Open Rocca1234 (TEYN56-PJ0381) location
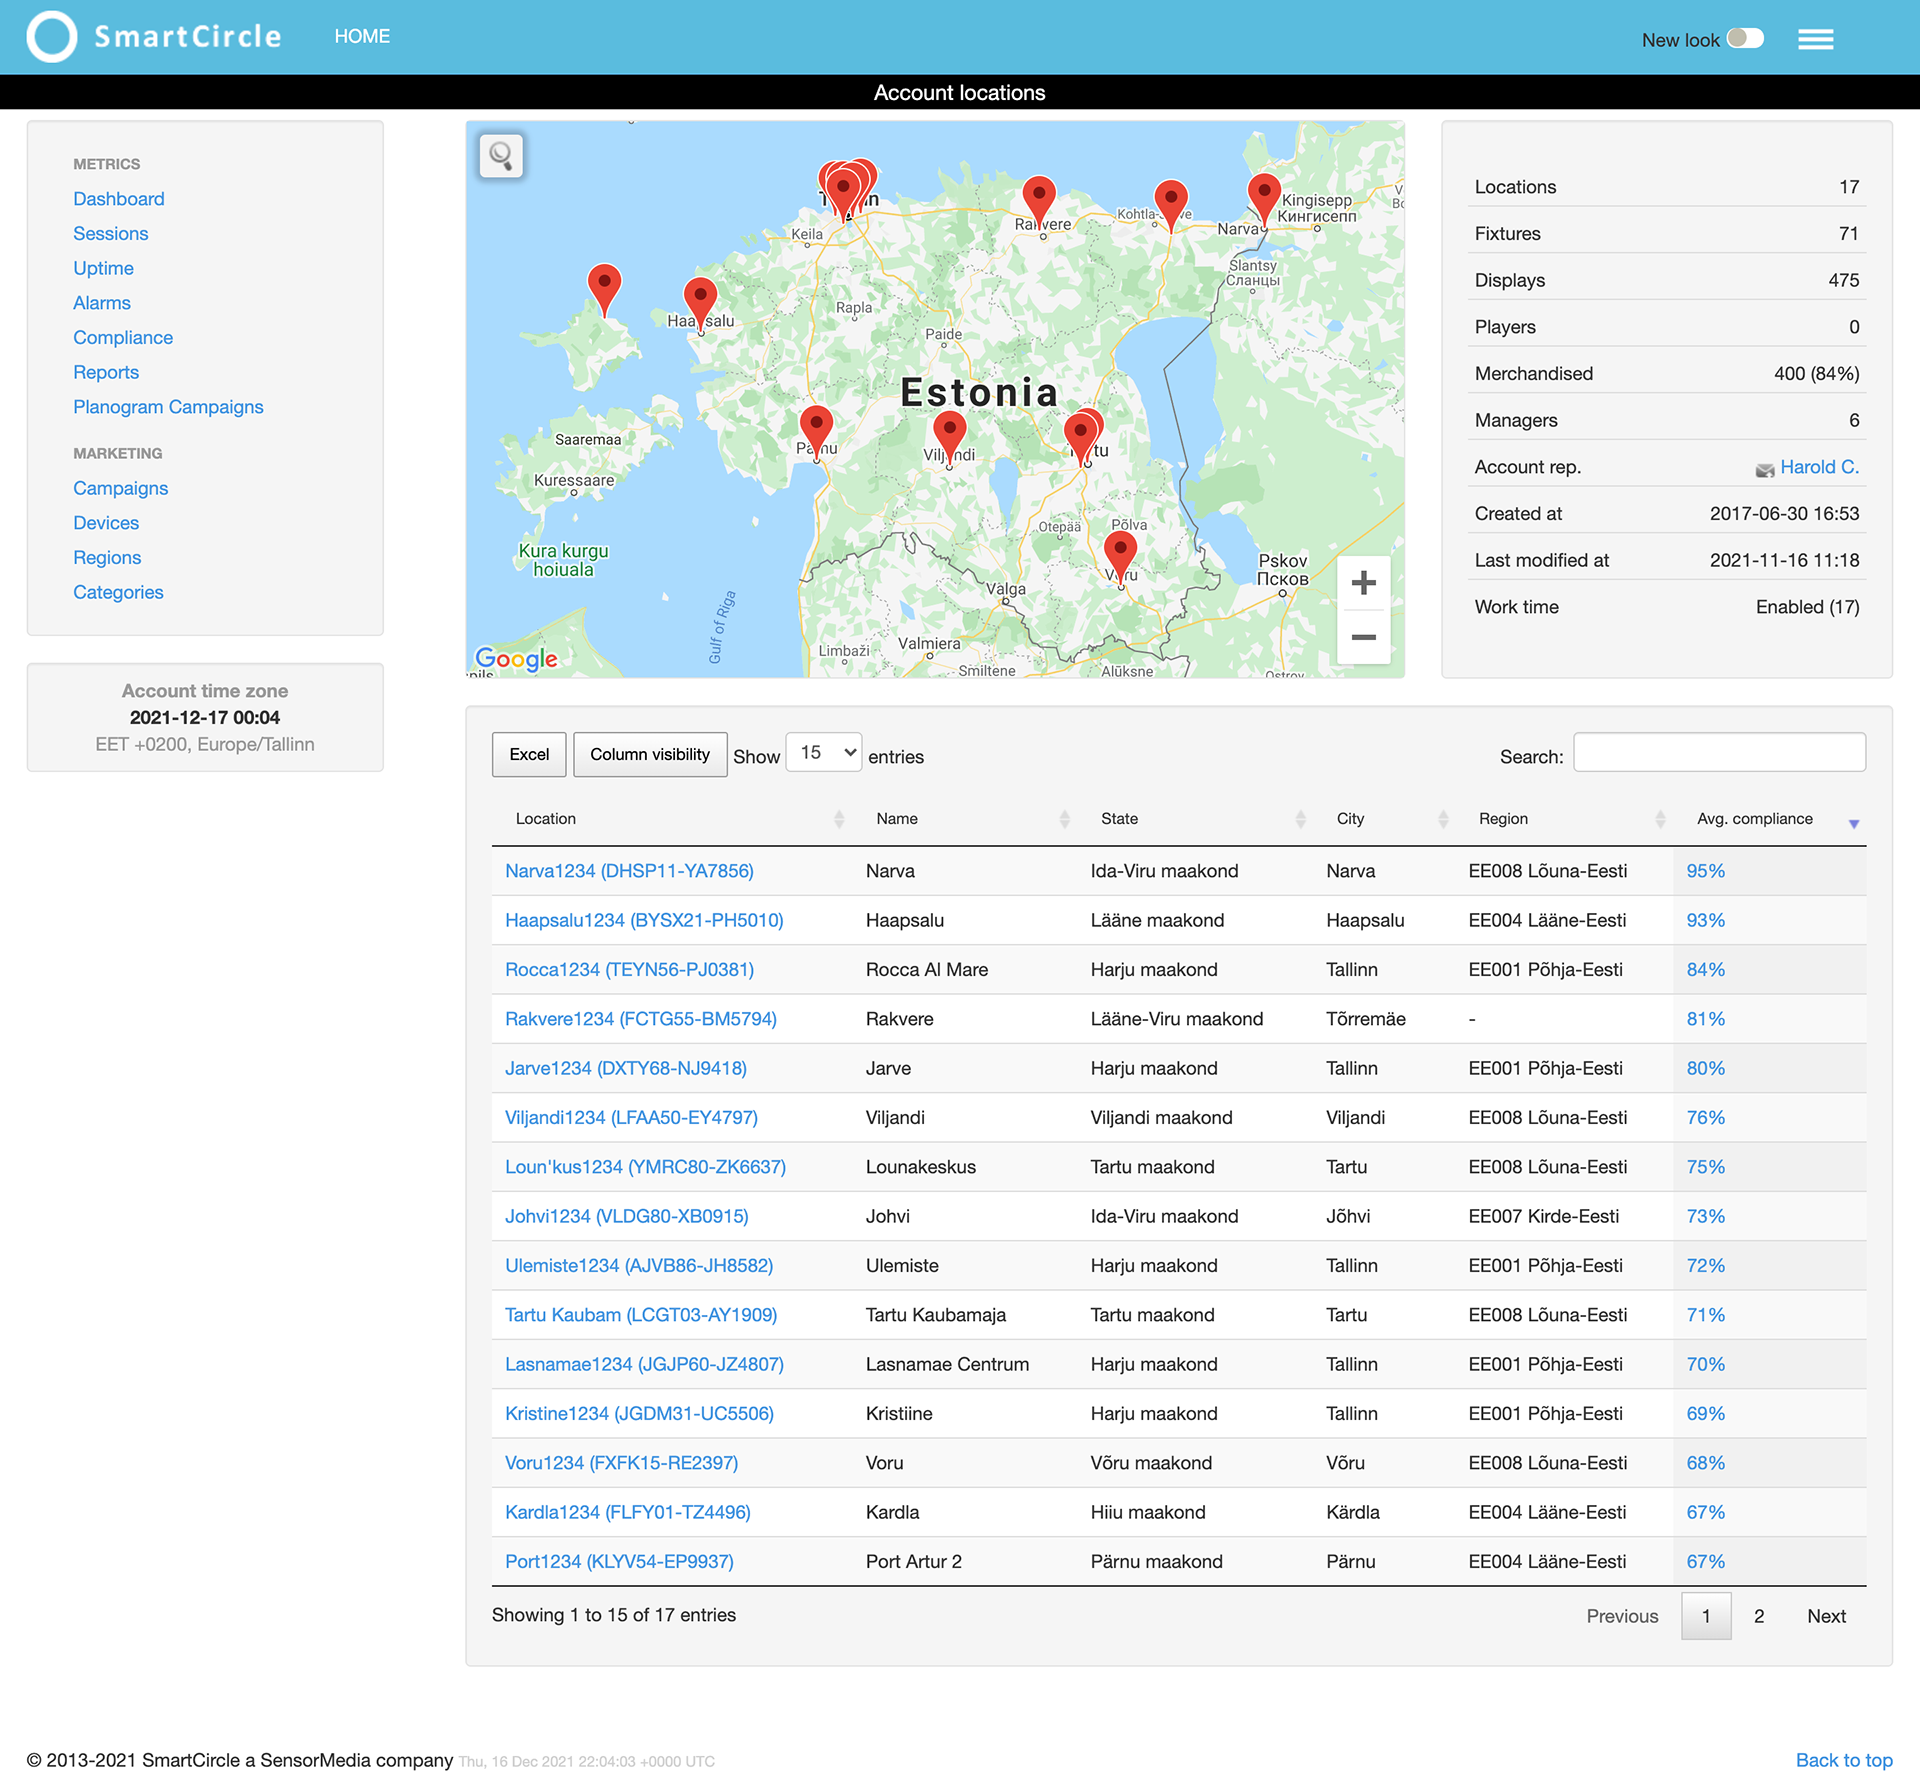Image resolution: width=1920 pixels, height=1788 pixels. (x=629, y=970)
